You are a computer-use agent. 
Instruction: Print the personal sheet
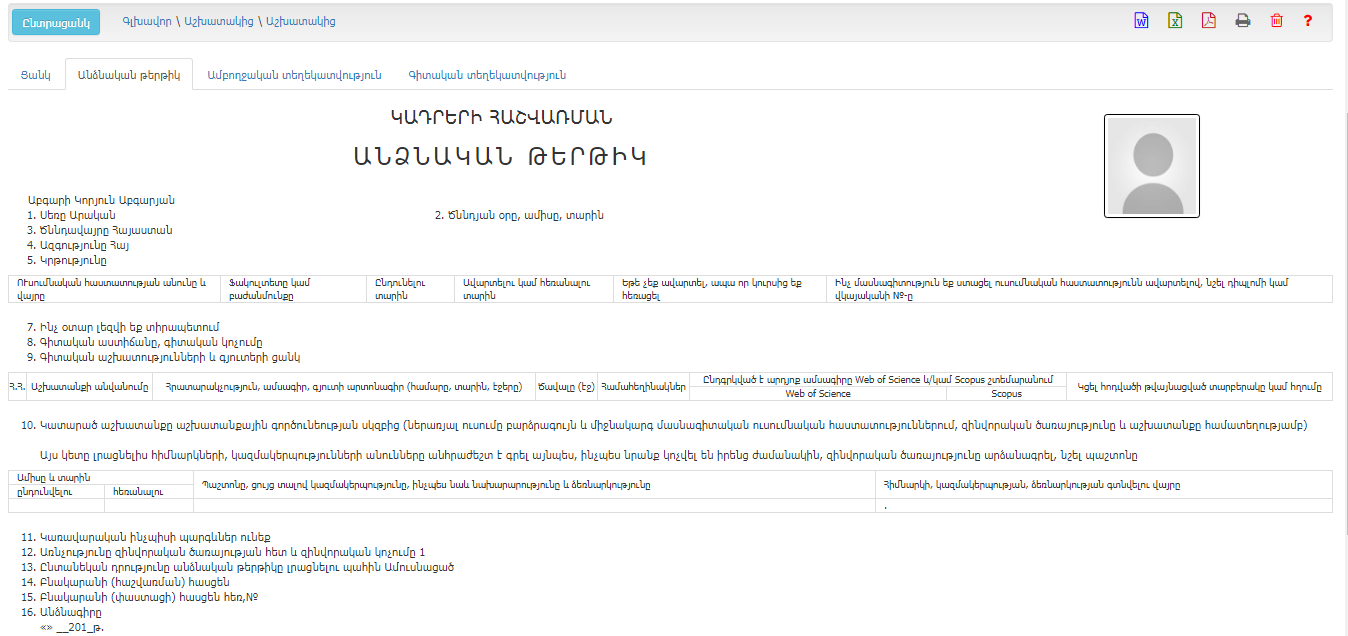tap(1243, 21)
